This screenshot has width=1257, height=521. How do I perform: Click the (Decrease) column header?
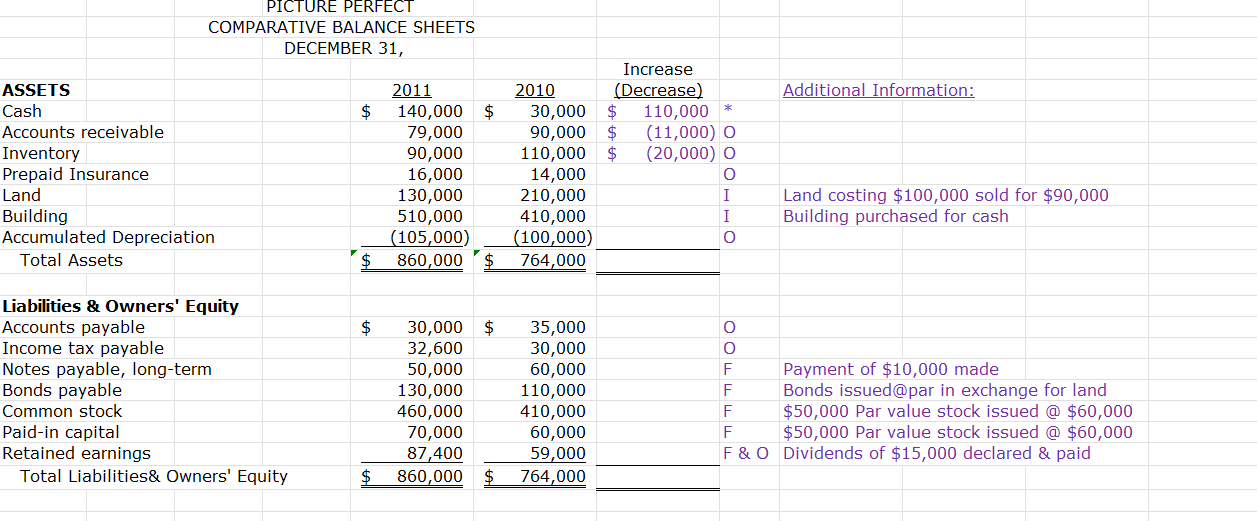[x=658, y=90]
